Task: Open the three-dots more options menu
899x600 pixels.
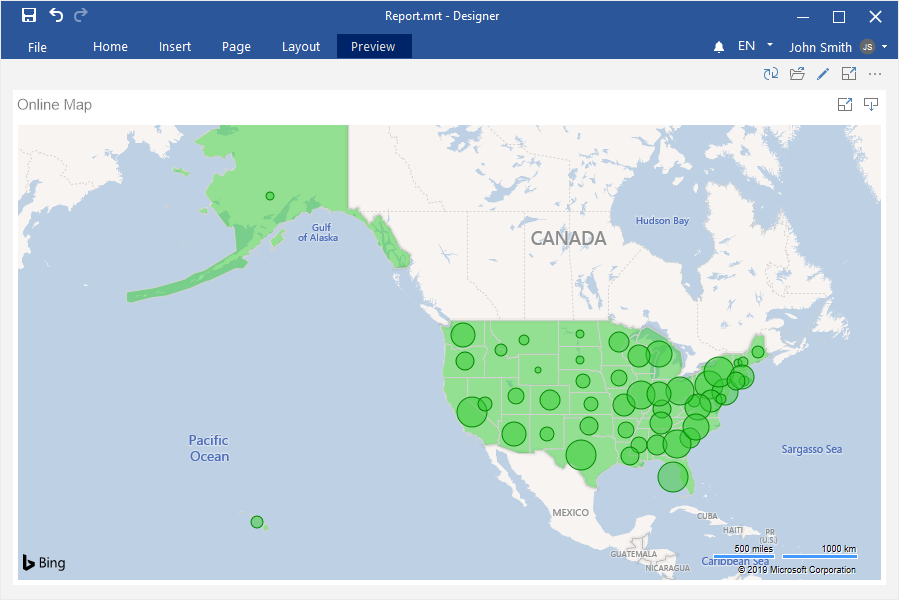Action: point(875,74)
